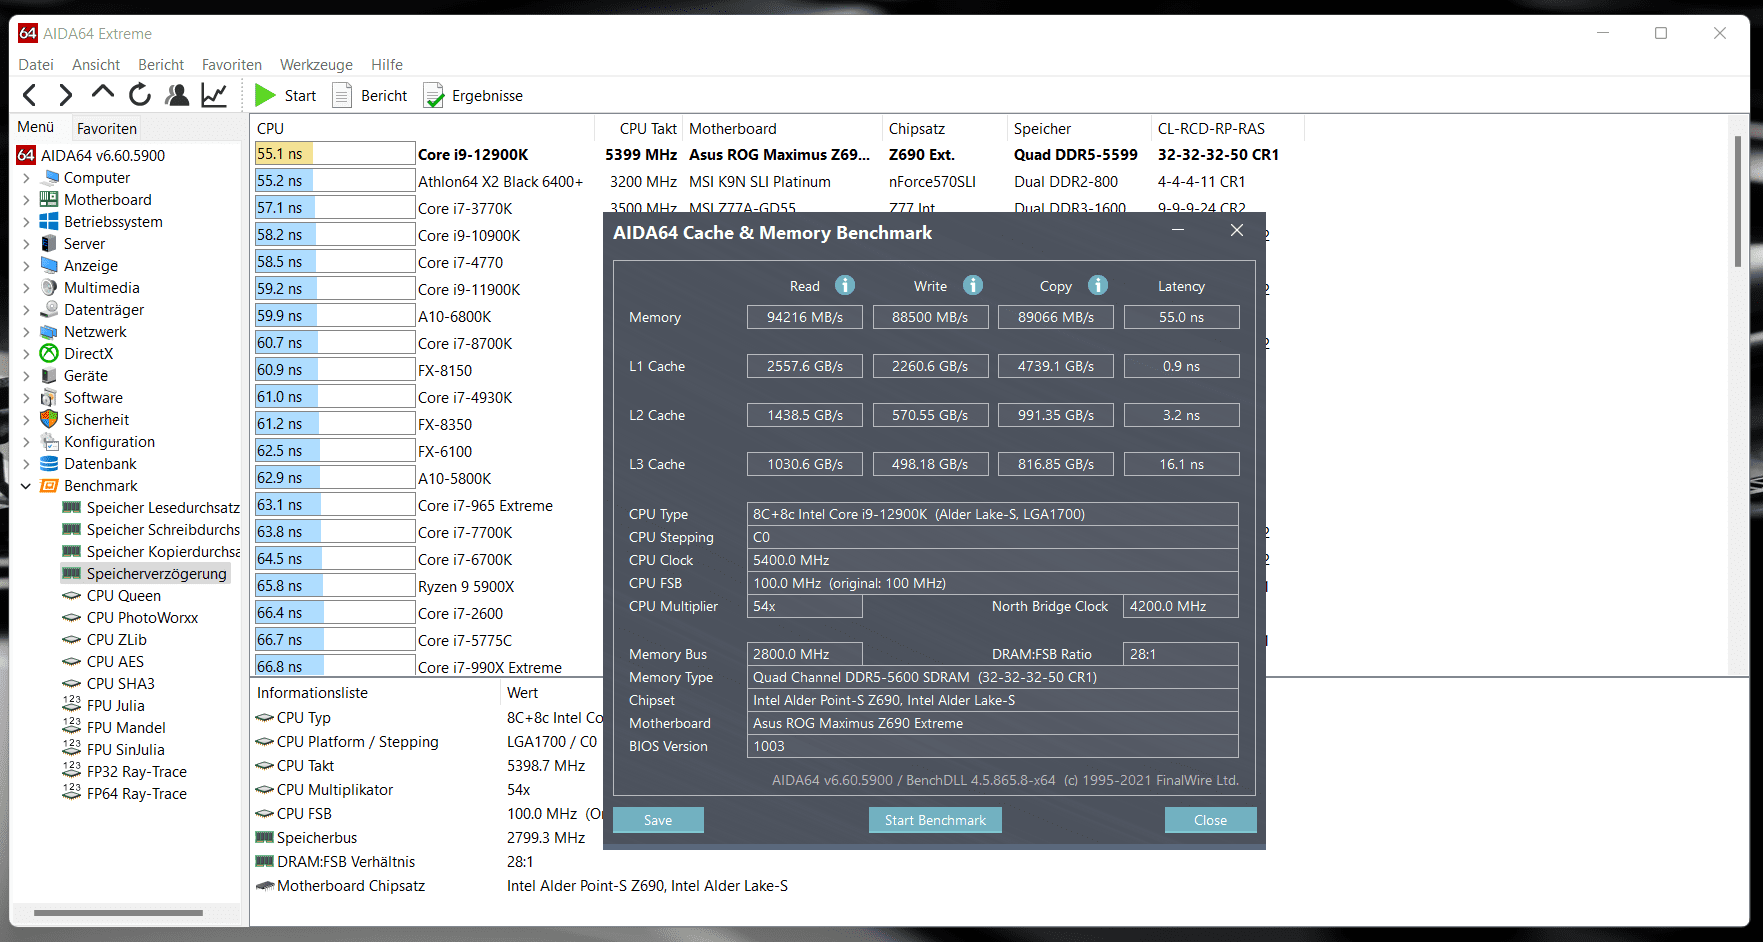Click the Start Benchmark button
The image size is (1763, 942).
pyautogui.click(x=935, y=820)
